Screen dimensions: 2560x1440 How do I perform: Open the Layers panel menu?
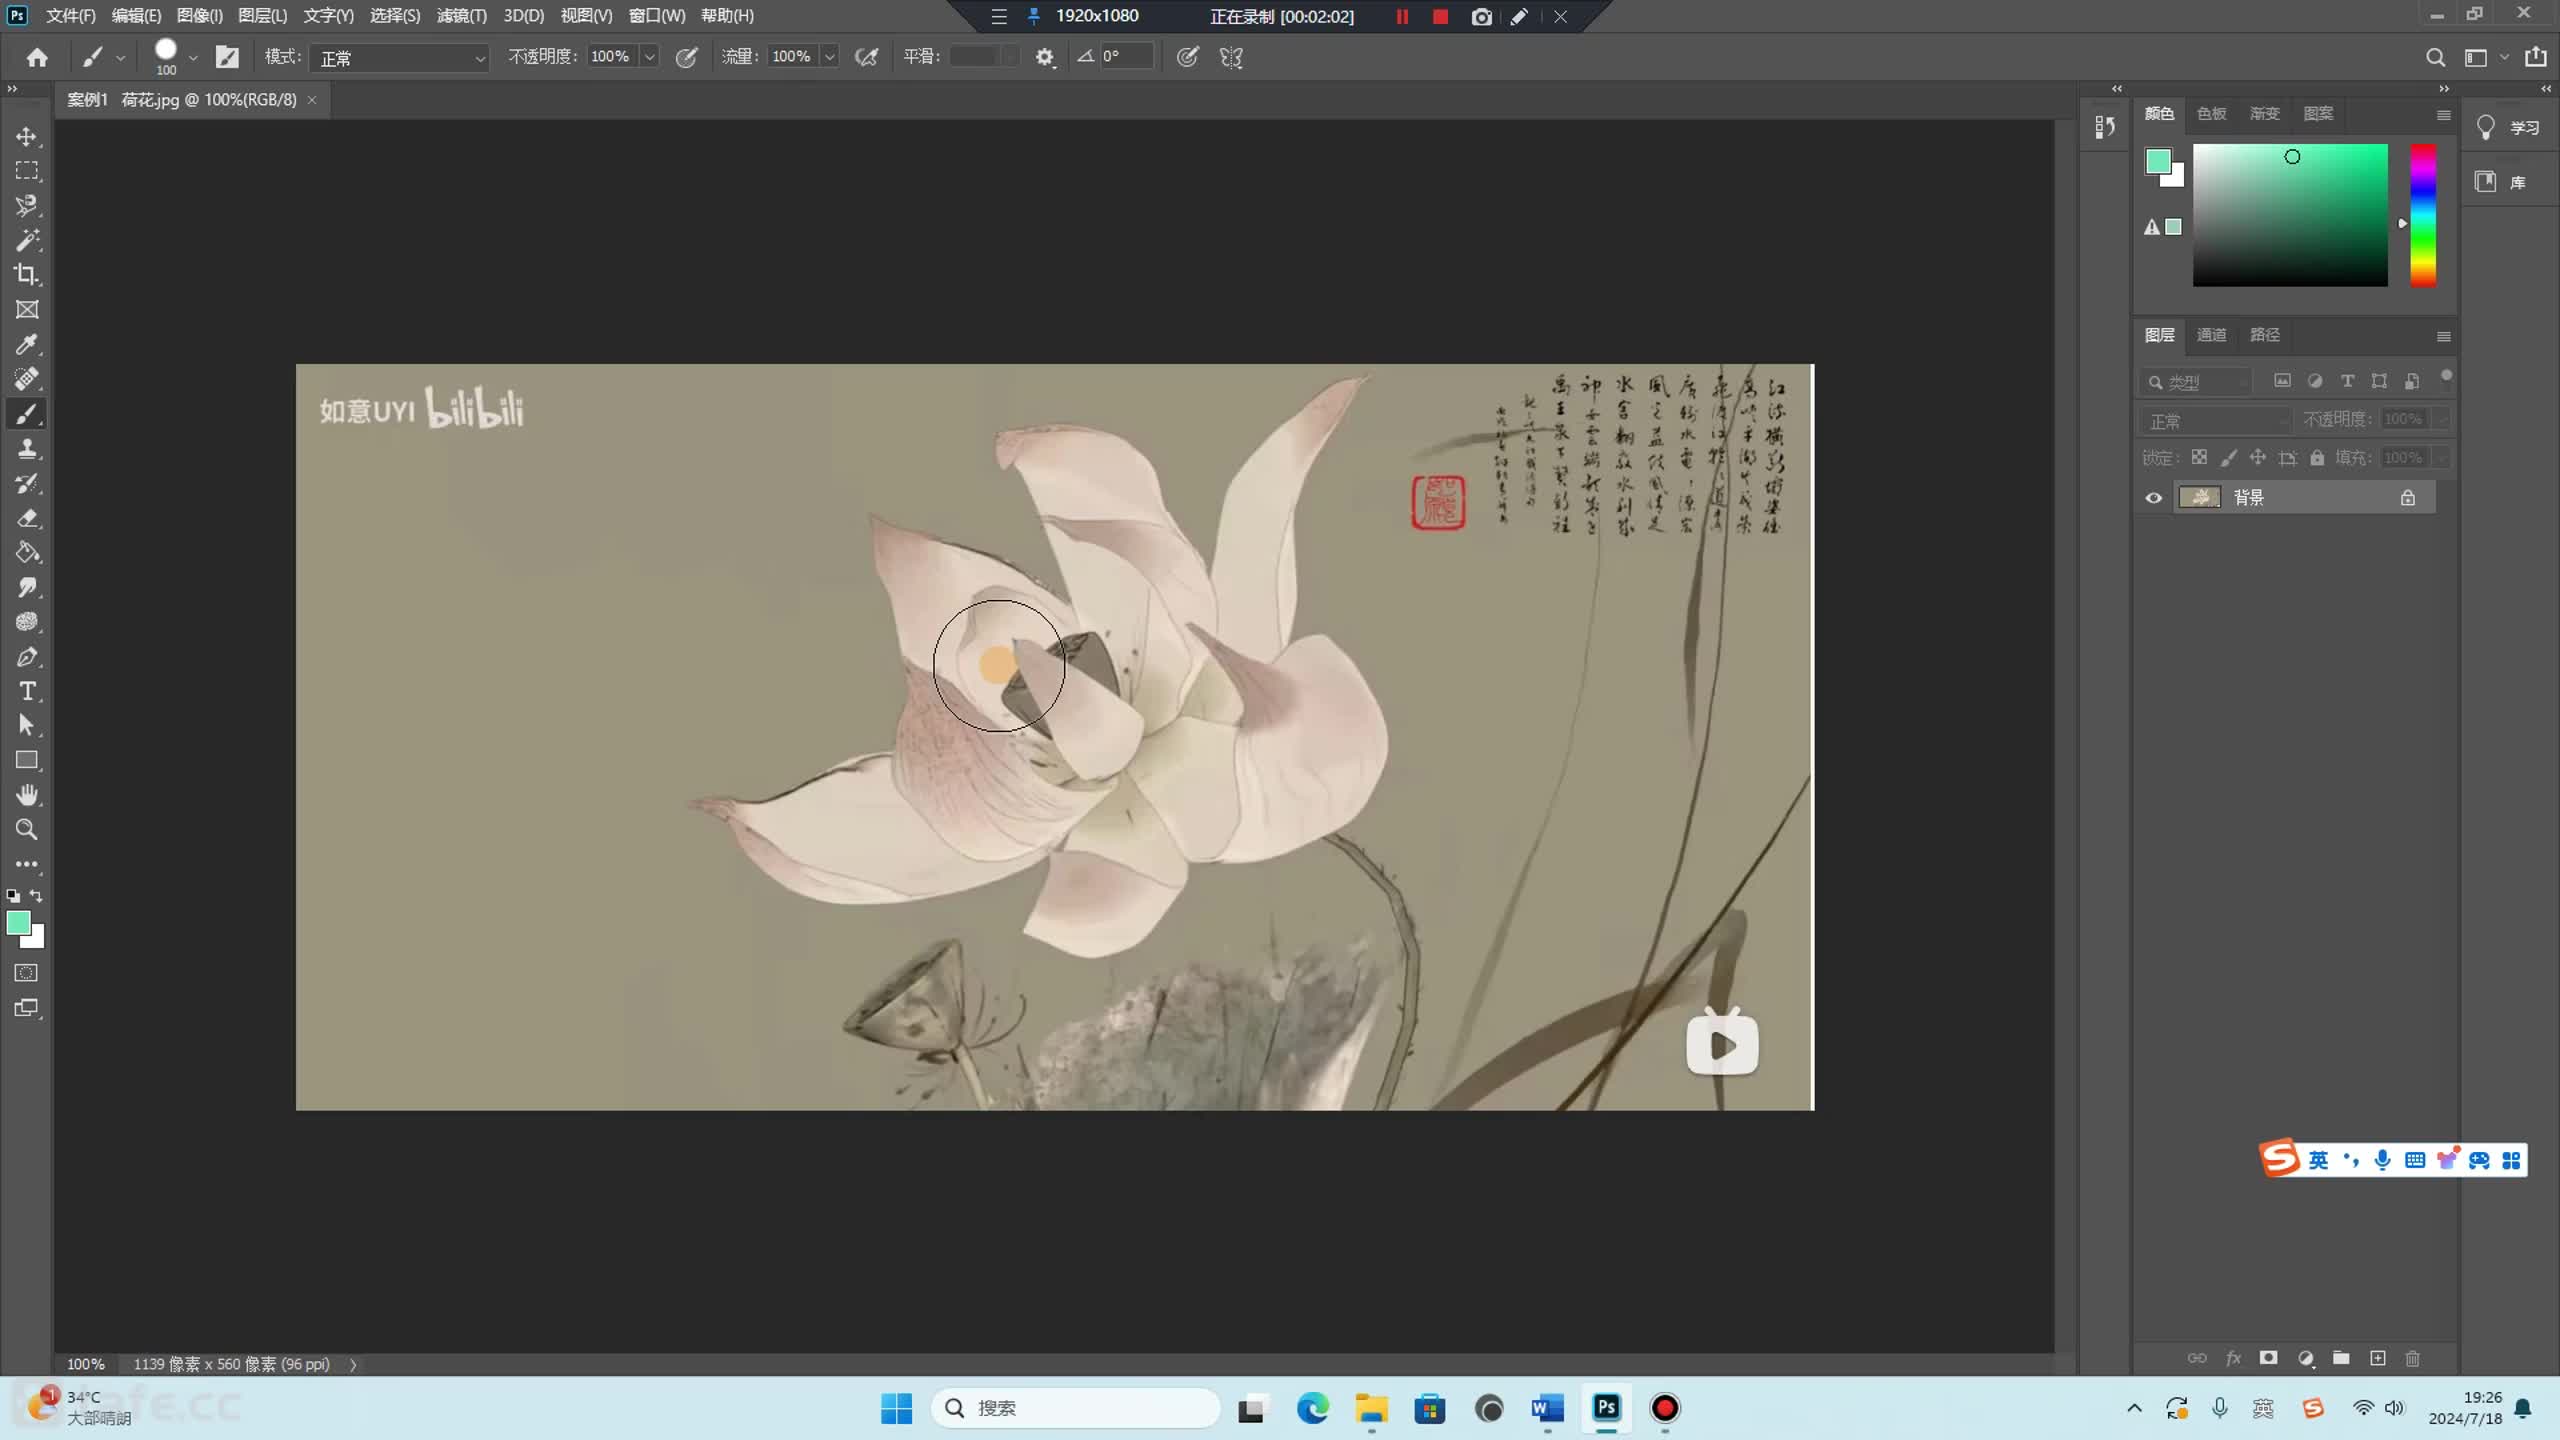[x=2444, y=336]
